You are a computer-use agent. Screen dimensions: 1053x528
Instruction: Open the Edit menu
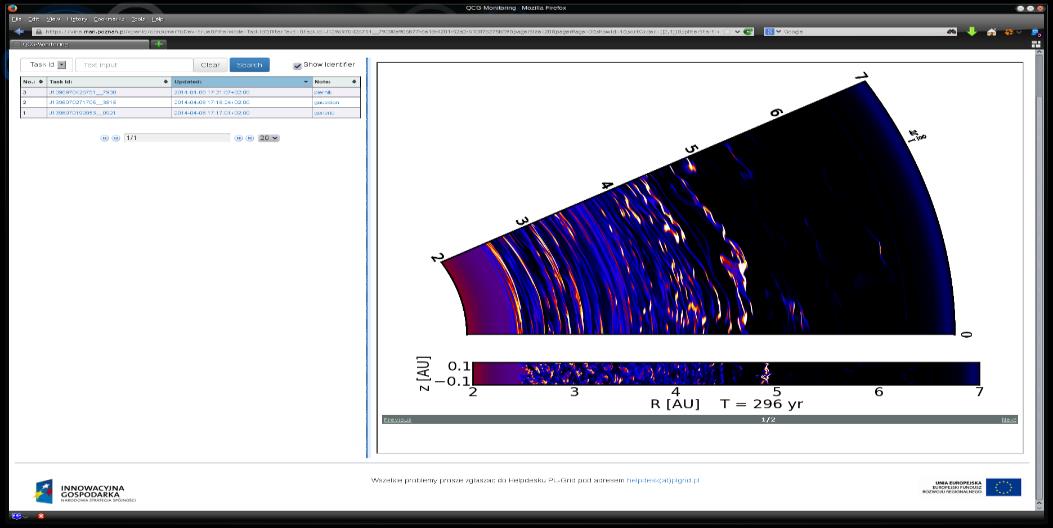pos(34,19)
